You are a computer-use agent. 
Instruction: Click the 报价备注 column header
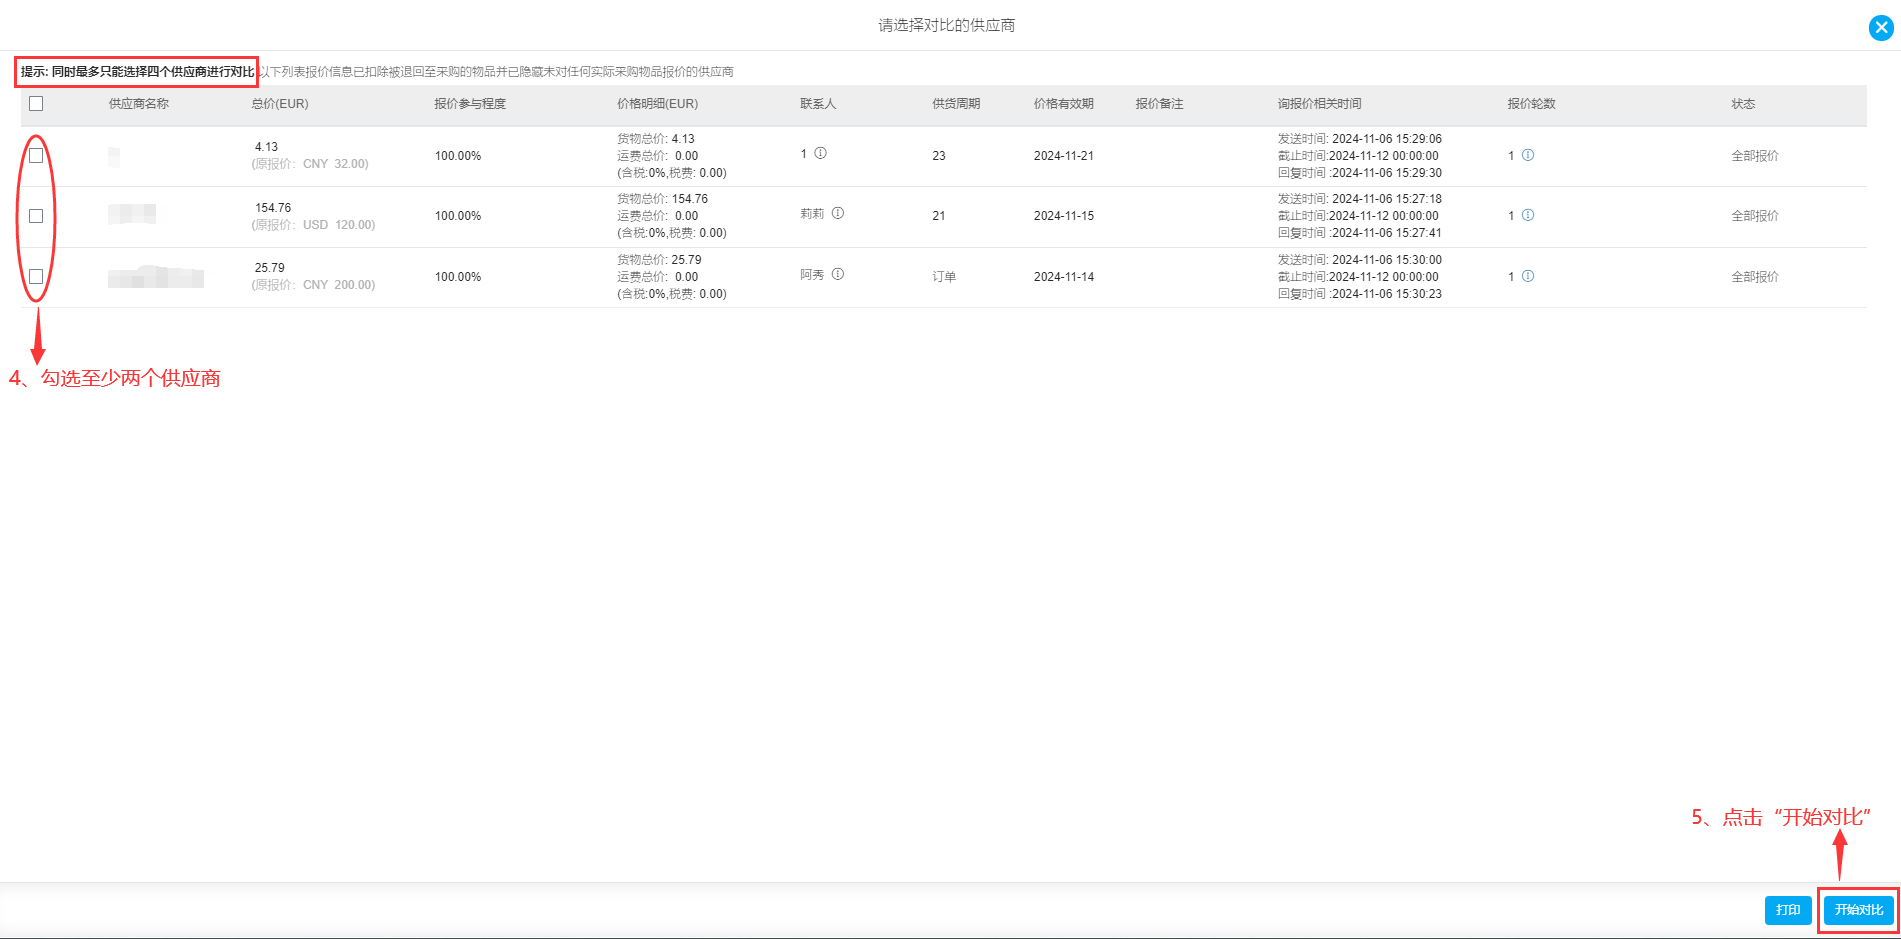[1160, 104]
